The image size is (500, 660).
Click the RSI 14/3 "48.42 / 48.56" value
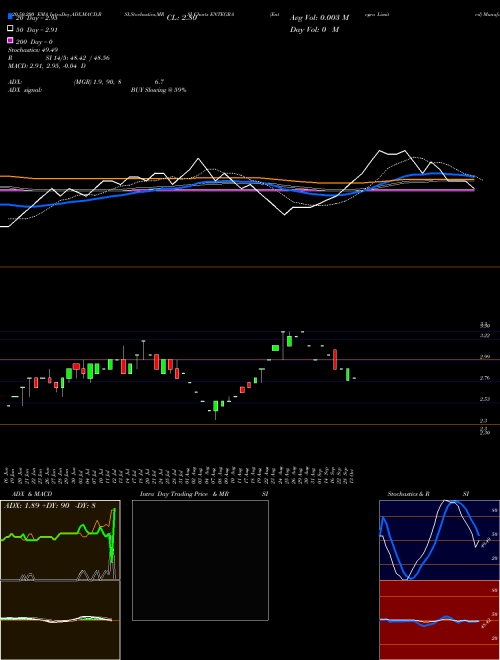click(x=88, y=58)
